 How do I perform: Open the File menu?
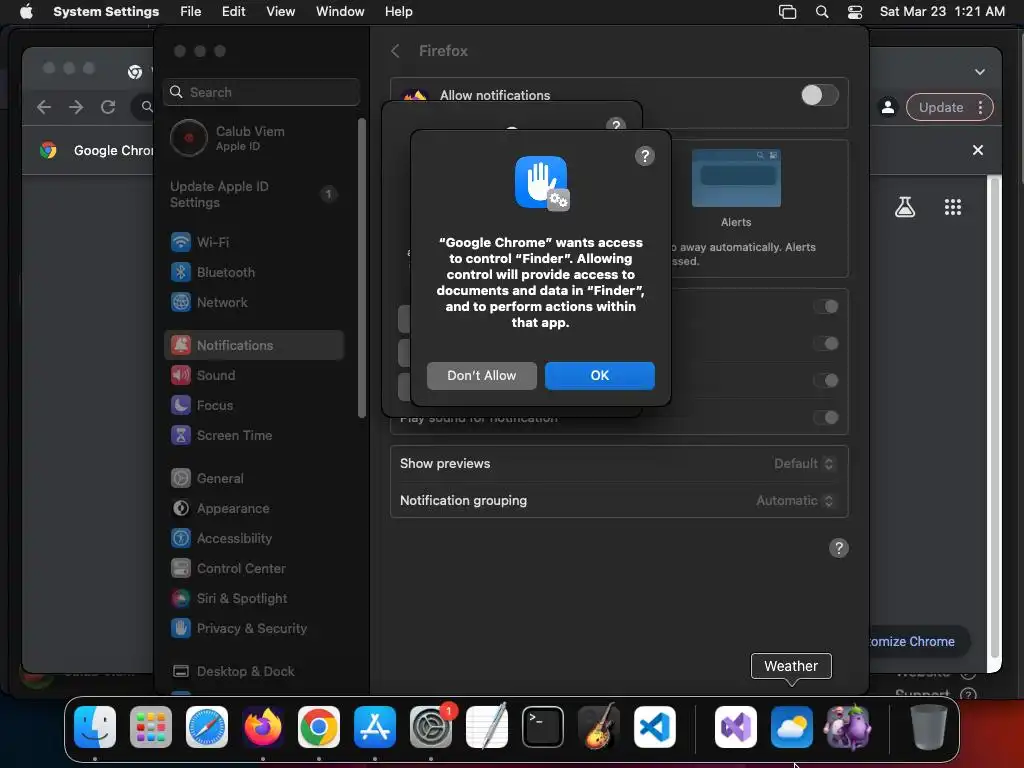click(x=190, y=12)
